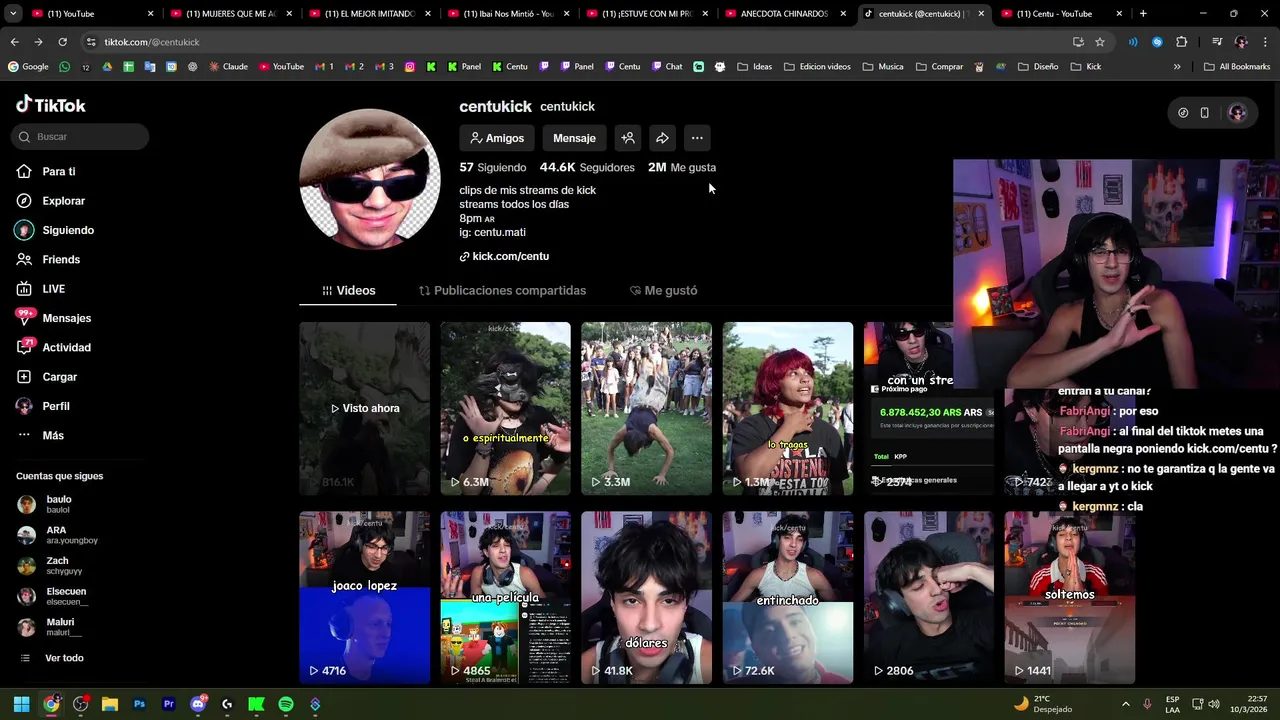Viewport: 1280px width, 720px height.
Task: Open the dólares video with 41.8K views
Action: point(646,598)
